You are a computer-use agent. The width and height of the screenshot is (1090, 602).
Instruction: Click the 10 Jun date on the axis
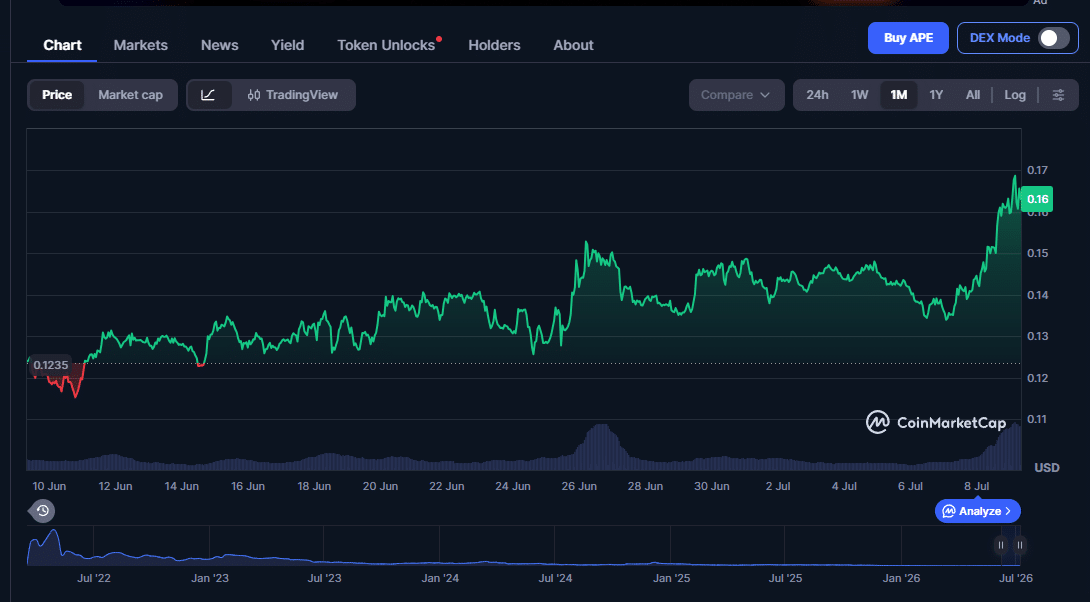(x=49, y=486)
